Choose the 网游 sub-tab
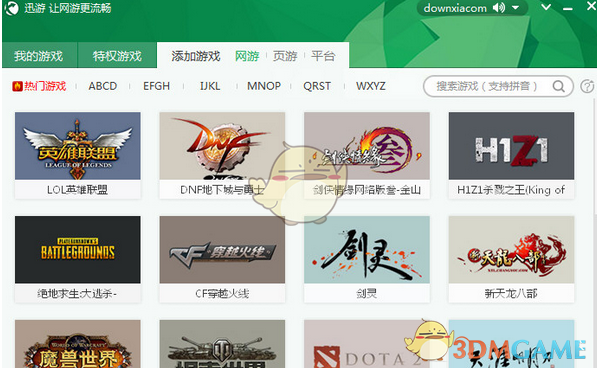The width and height of the screenshot is (597, 368). click(x=247, y=56)
